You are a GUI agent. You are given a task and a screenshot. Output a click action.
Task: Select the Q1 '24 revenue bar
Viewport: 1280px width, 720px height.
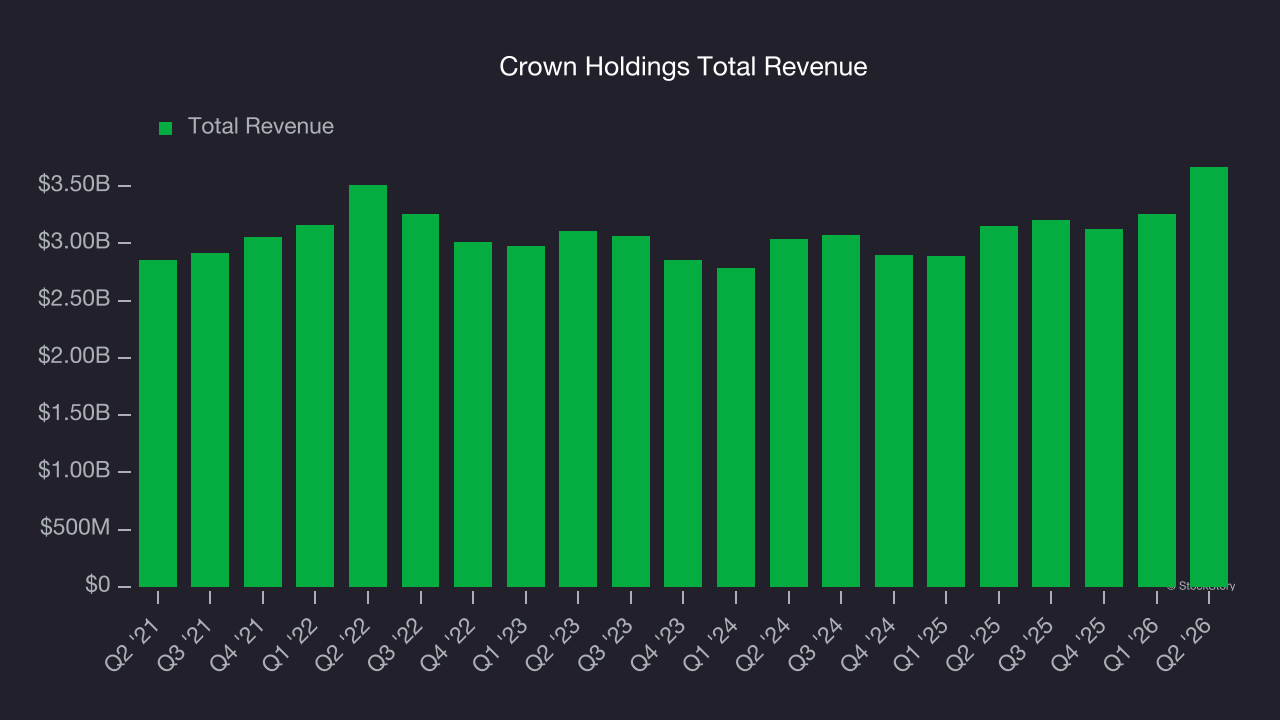(x=736, y=427)
